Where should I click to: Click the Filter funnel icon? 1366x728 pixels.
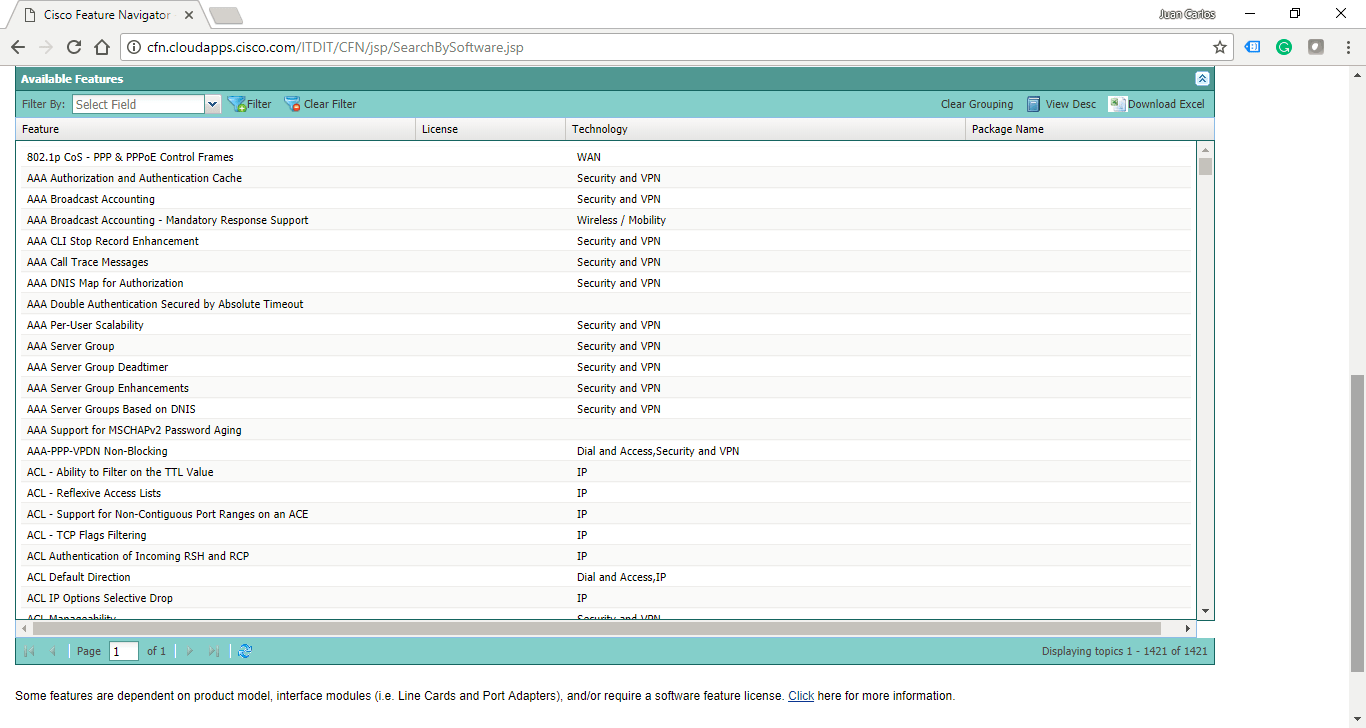pyautogui.click(x=237, y=103)
